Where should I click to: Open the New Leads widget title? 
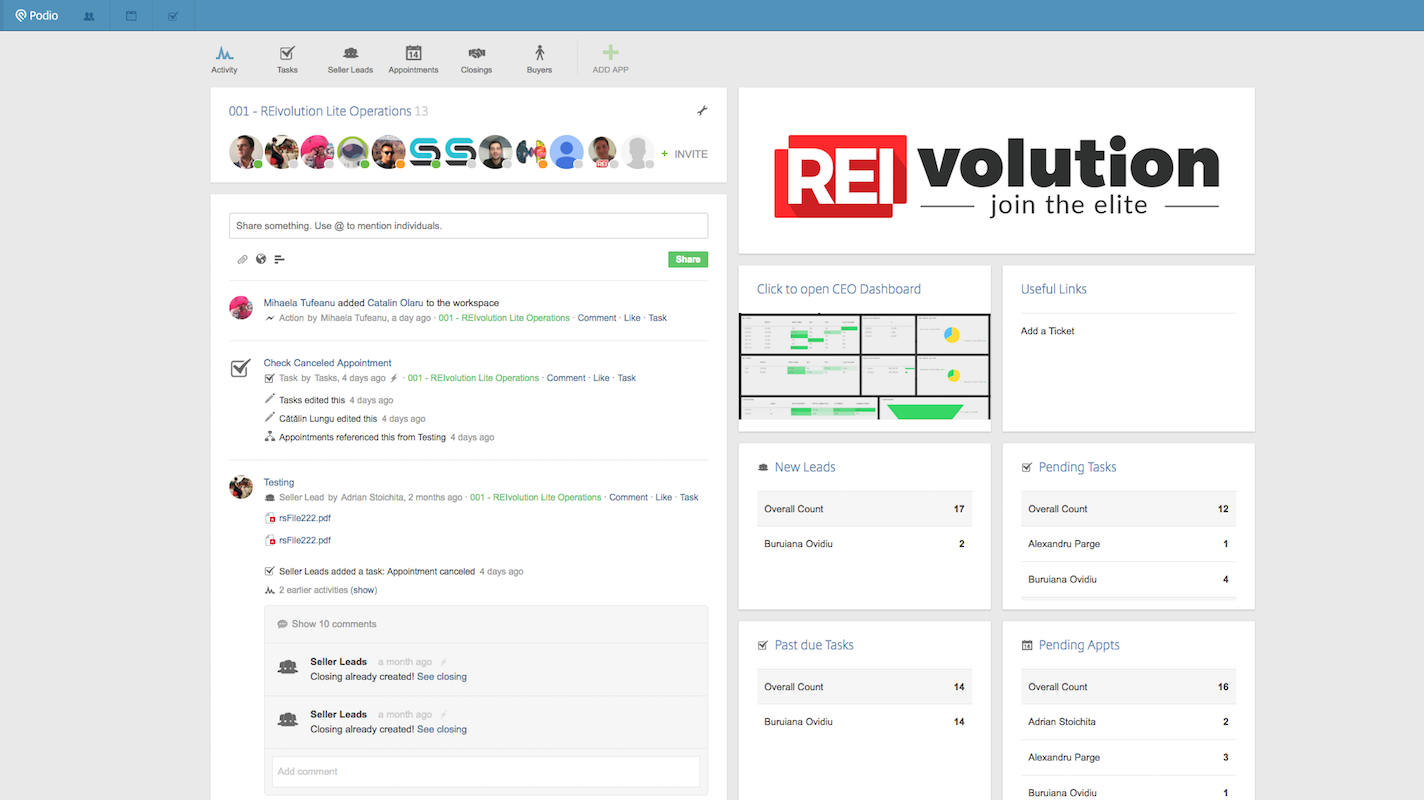[805, 467]
